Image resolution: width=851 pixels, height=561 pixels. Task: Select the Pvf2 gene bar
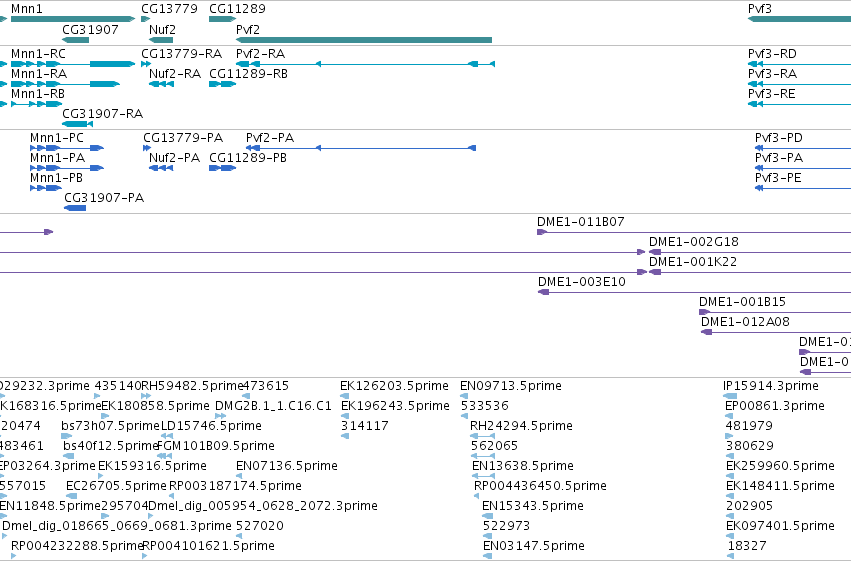364,40
